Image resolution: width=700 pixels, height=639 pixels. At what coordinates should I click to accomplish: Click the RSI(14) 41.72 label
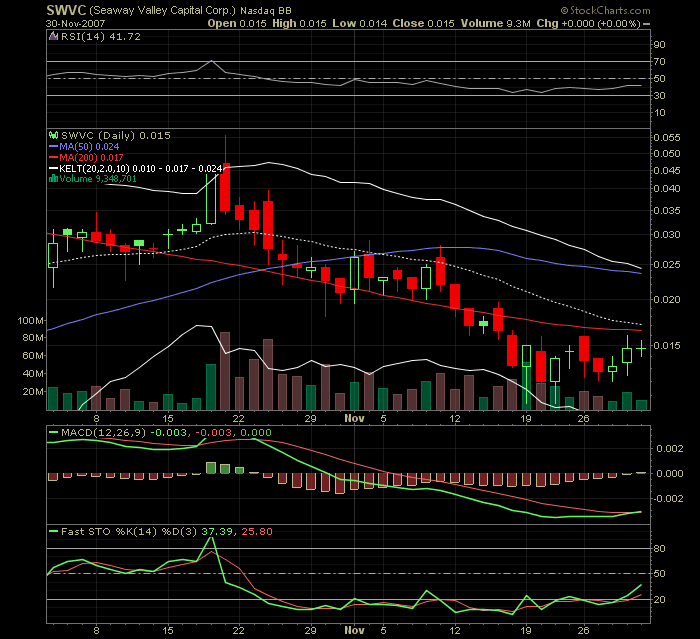(101, 37)
